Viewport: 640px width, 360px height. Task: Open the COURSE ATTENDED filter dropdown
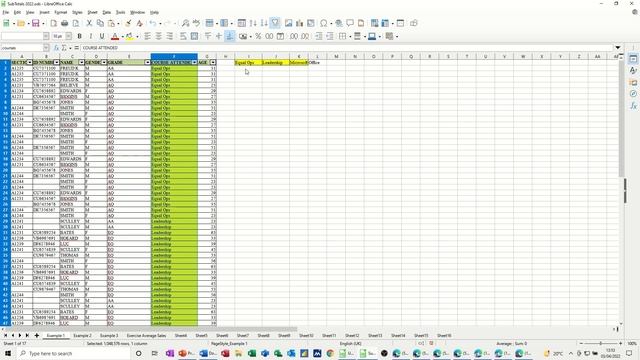point(195,62)
